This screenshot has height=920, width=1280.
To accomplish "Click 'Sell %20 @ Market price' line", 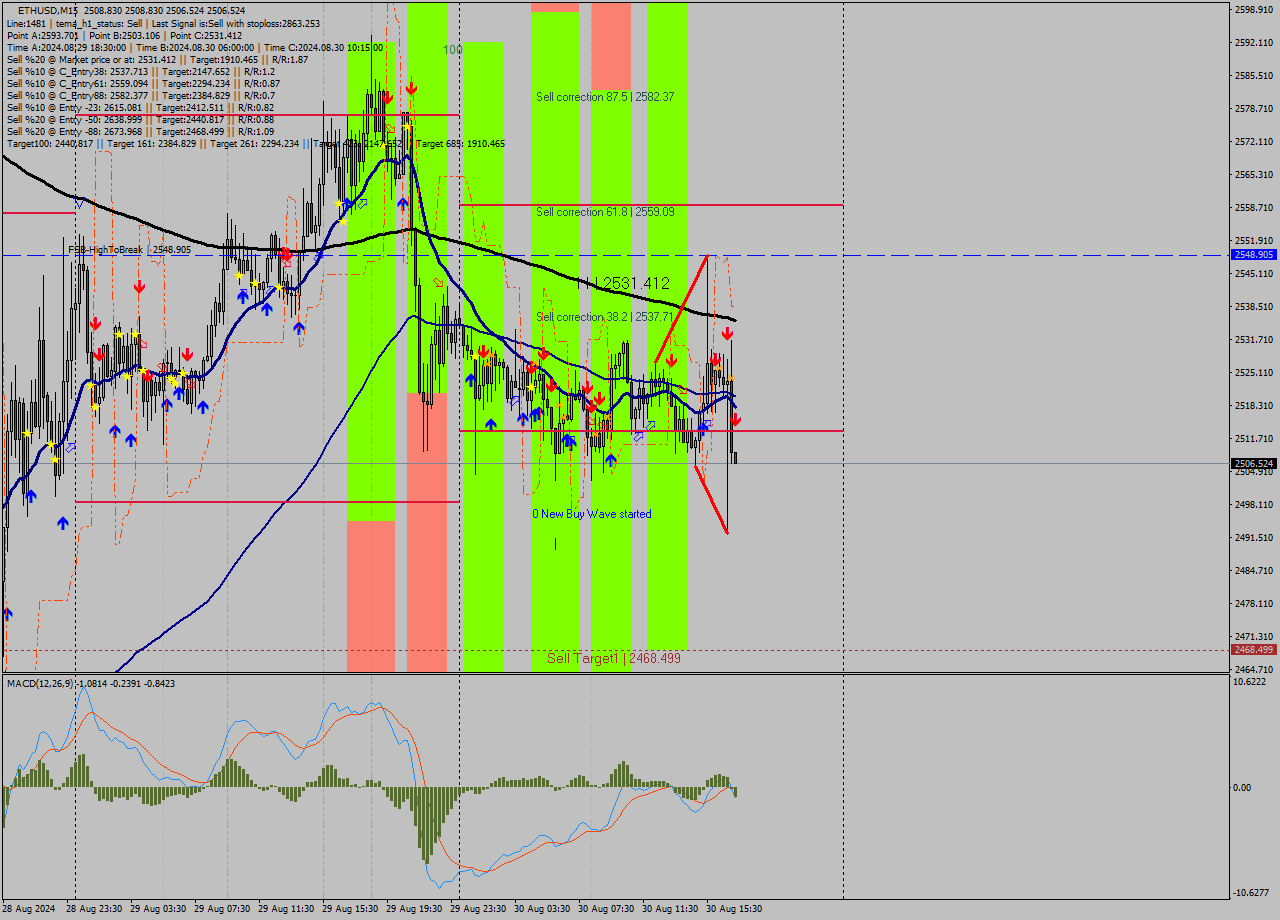I will point(157,59).
